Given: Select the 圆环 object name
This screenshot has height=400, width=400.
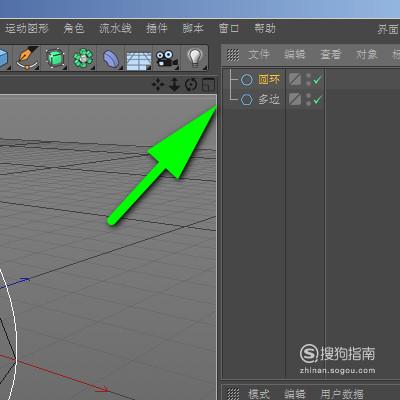Looking at the screenshot, I should coord(269,80).
